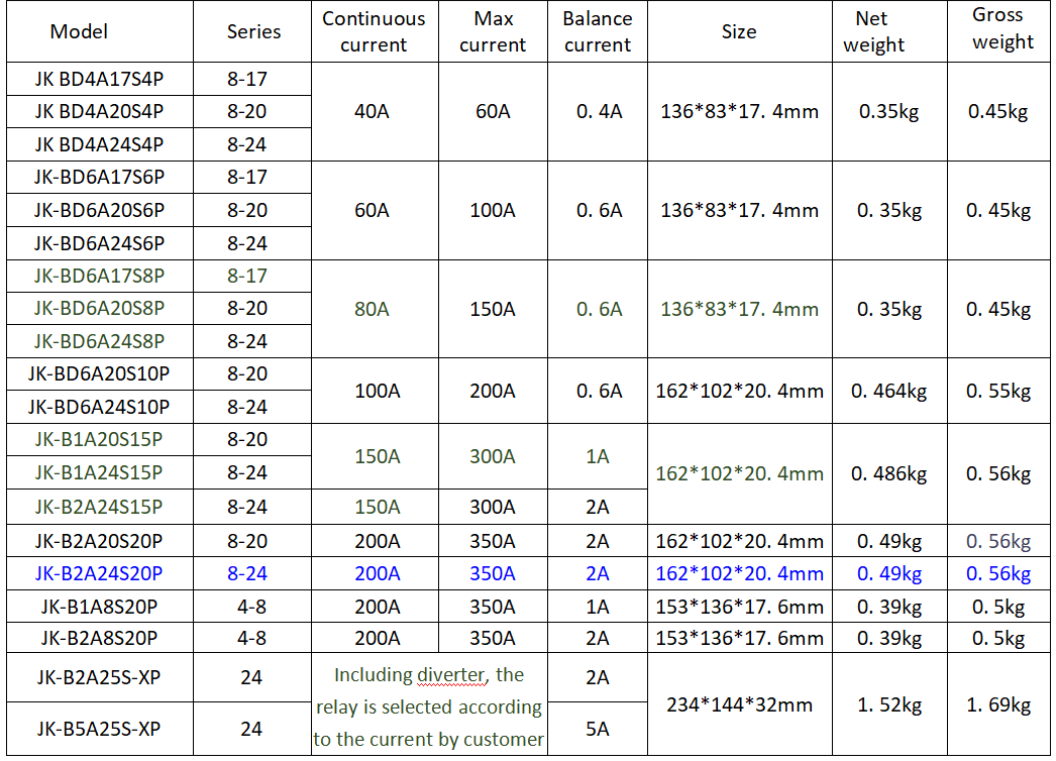Select the 0. 486kg net weight cell
This screenshot has height=761, width=1056.
889,474
